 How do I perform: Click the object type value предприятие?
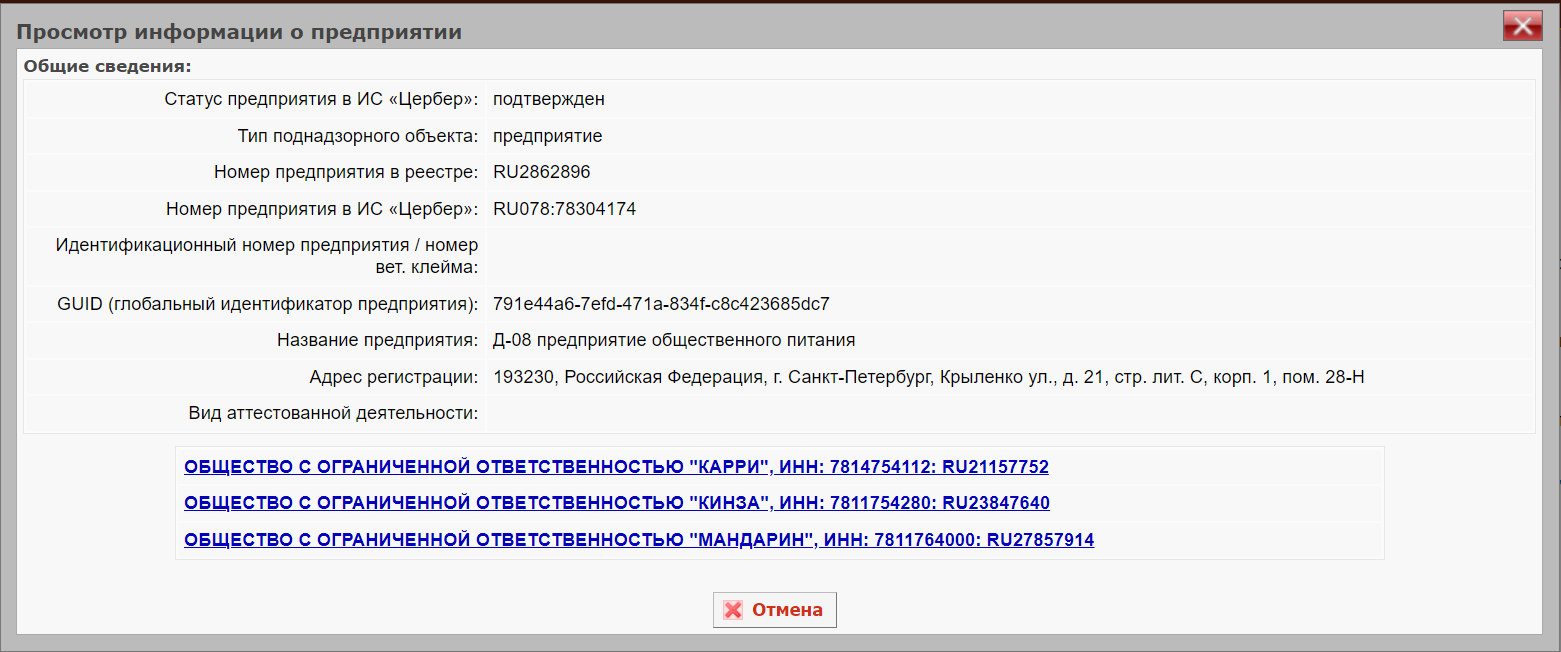[547, 136]
